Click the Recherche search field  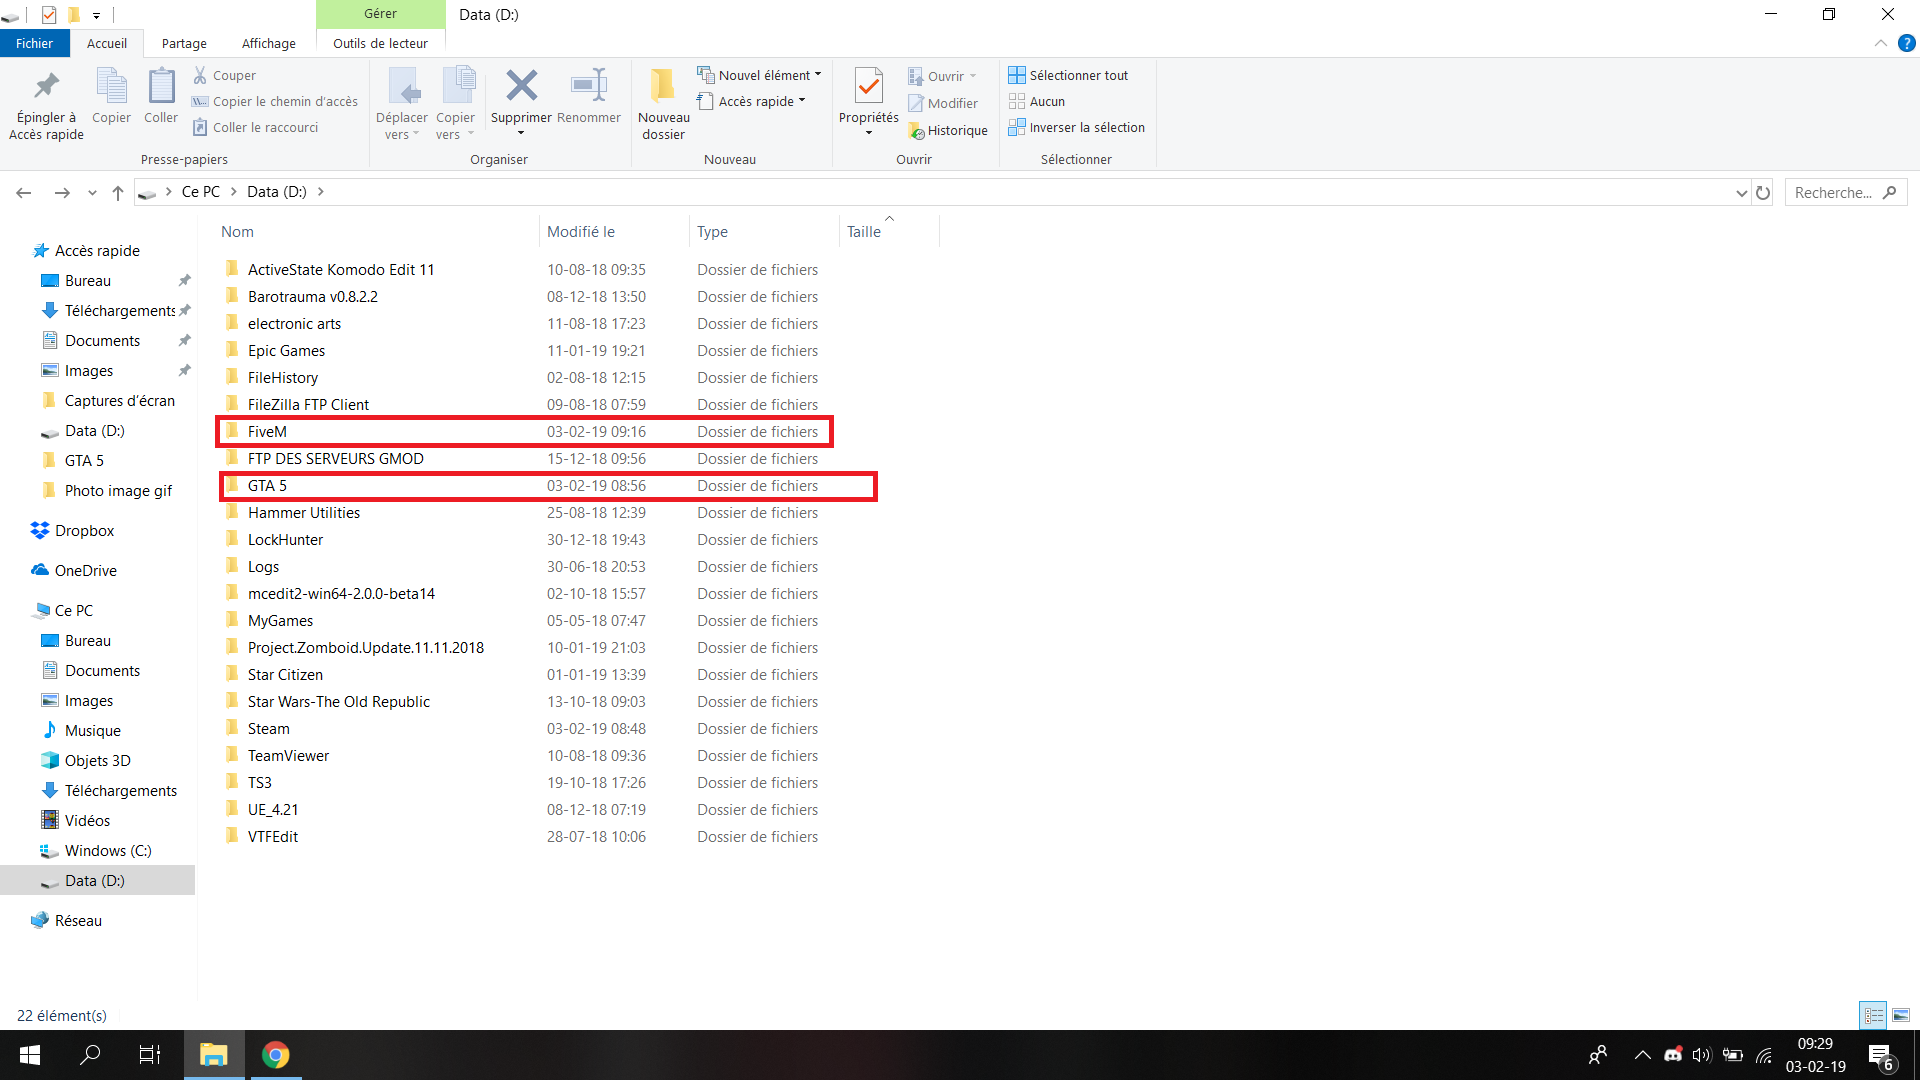(1834, 193)
